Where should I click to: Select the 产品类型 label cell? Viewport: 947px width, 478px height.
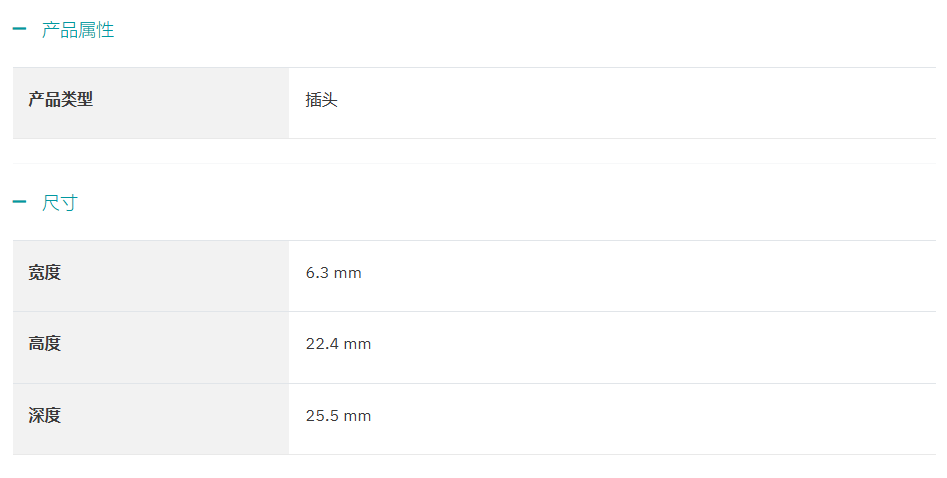click(151, 103)
